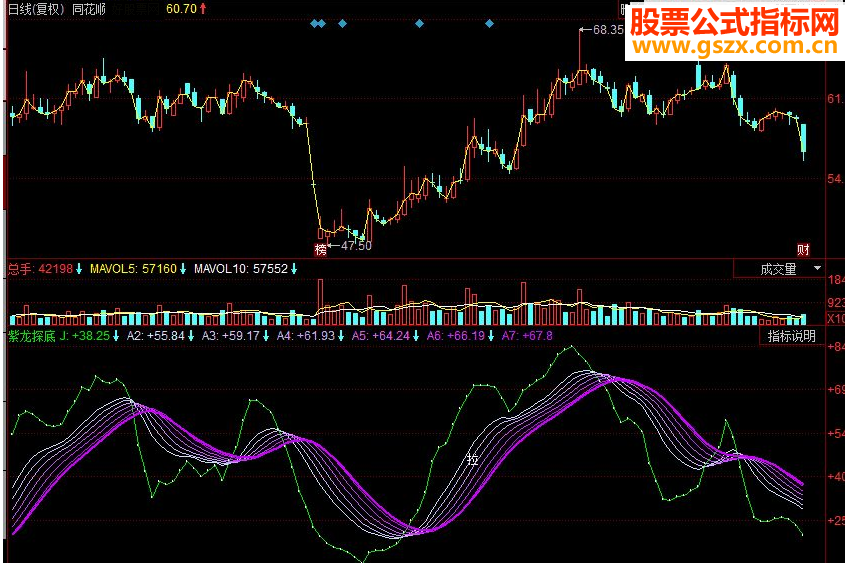Viewport: 852px width, 566px height.
Task: Click the 拉 signal marker on the indicator
Action: tap(472, 460)
